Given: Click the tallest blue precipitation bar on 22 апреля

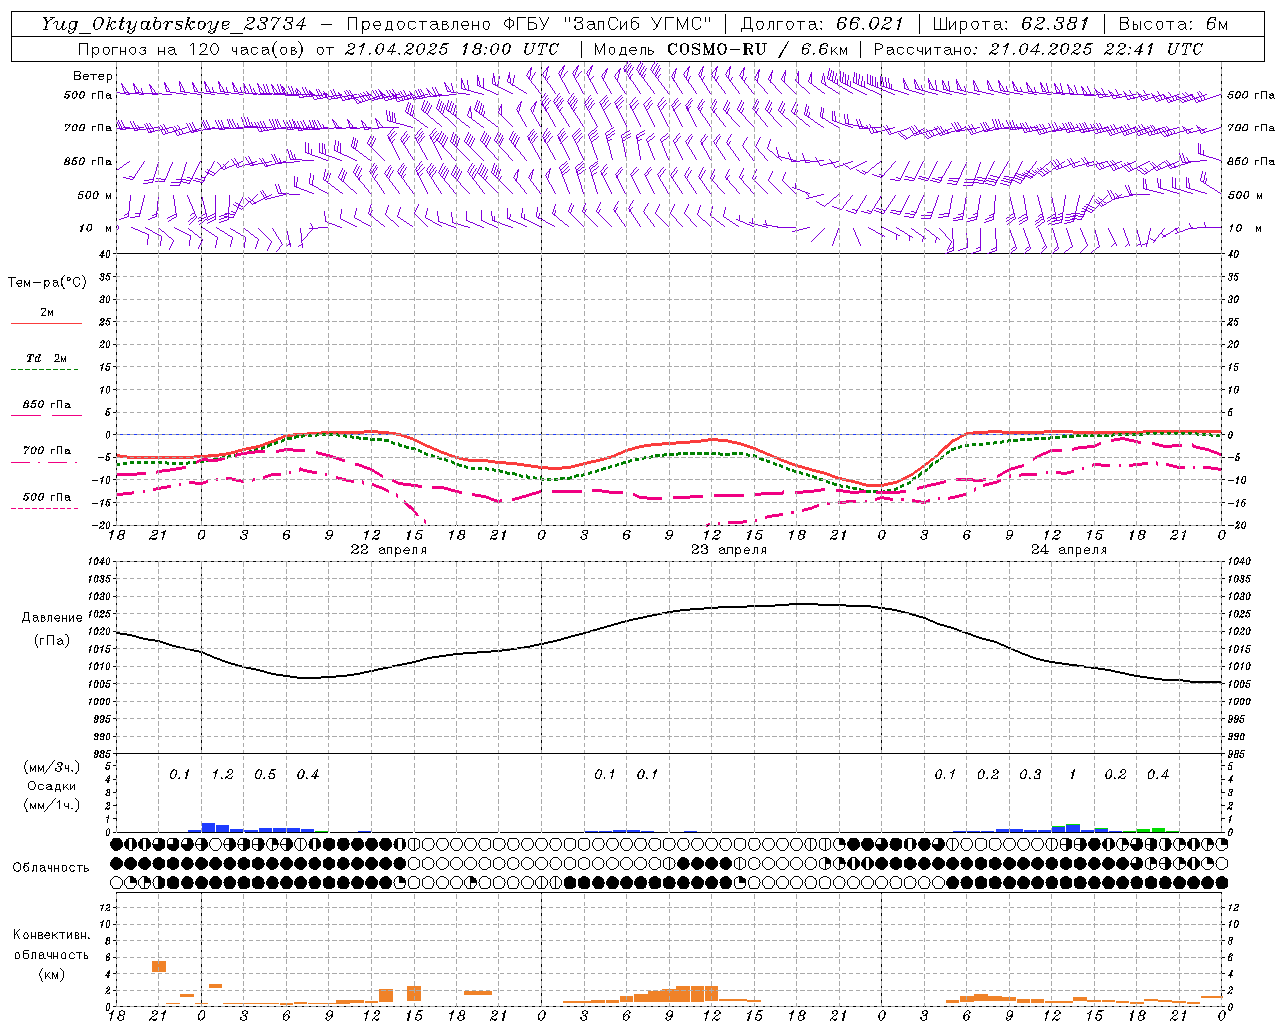Looking at the screenshot, I should pos(208,827).
